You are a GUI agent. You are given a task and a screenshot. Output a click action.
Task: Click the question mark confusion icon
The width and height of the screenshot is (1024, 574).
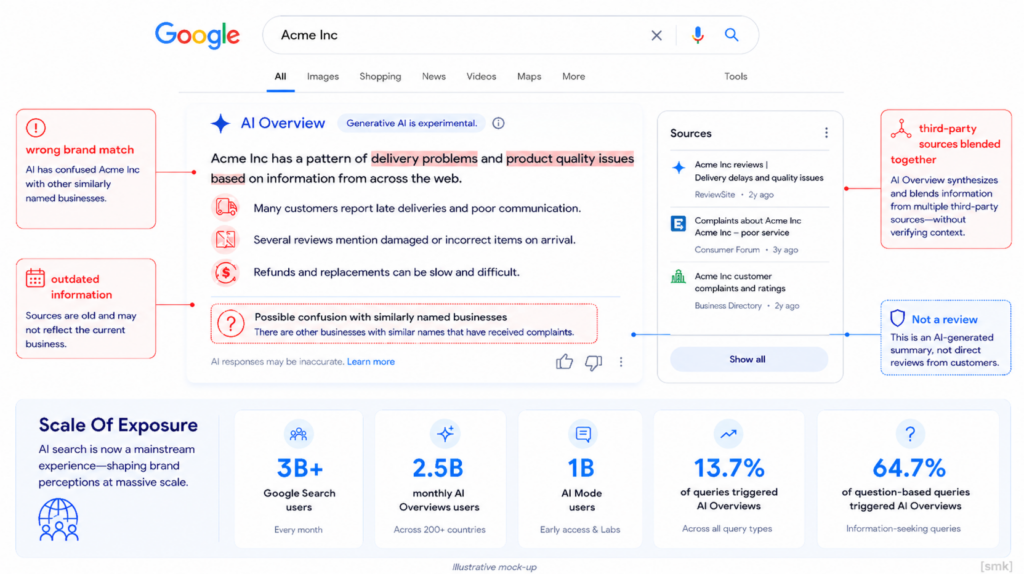(231, 324)
